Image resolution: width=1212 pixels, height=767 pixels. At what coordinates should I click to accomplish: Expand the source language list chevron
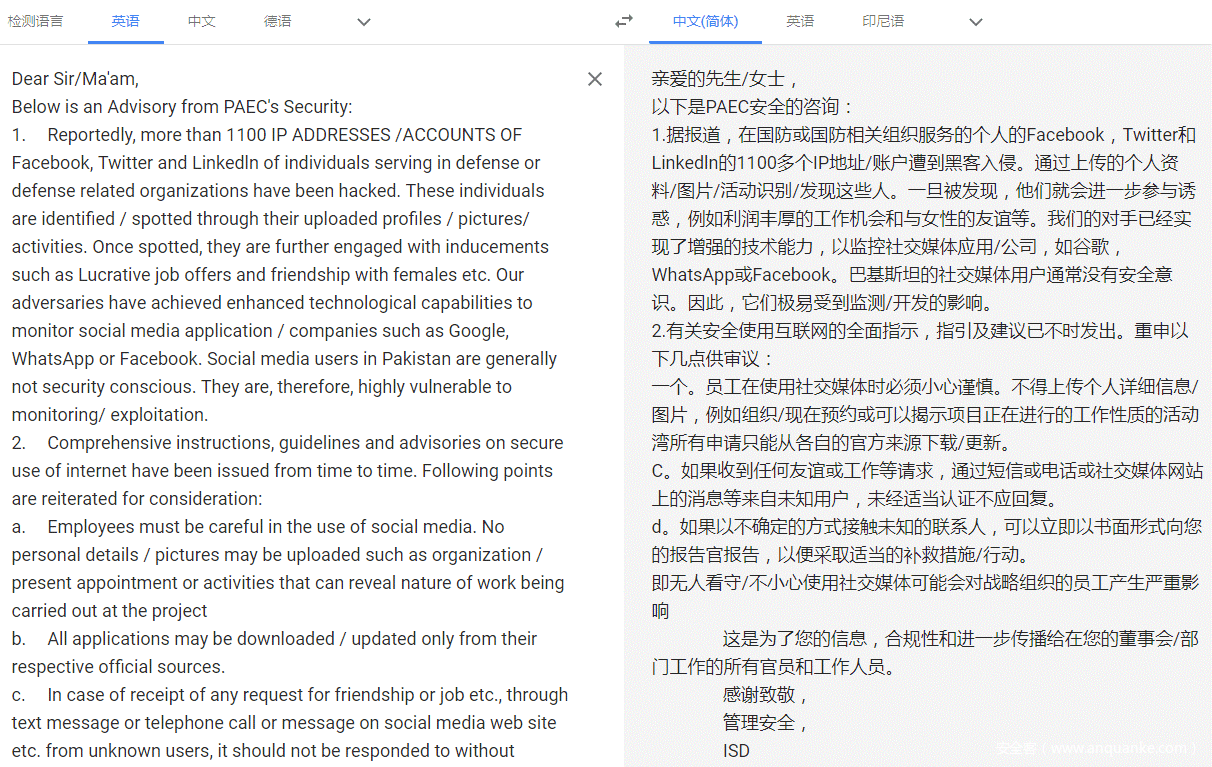(364, 22)
